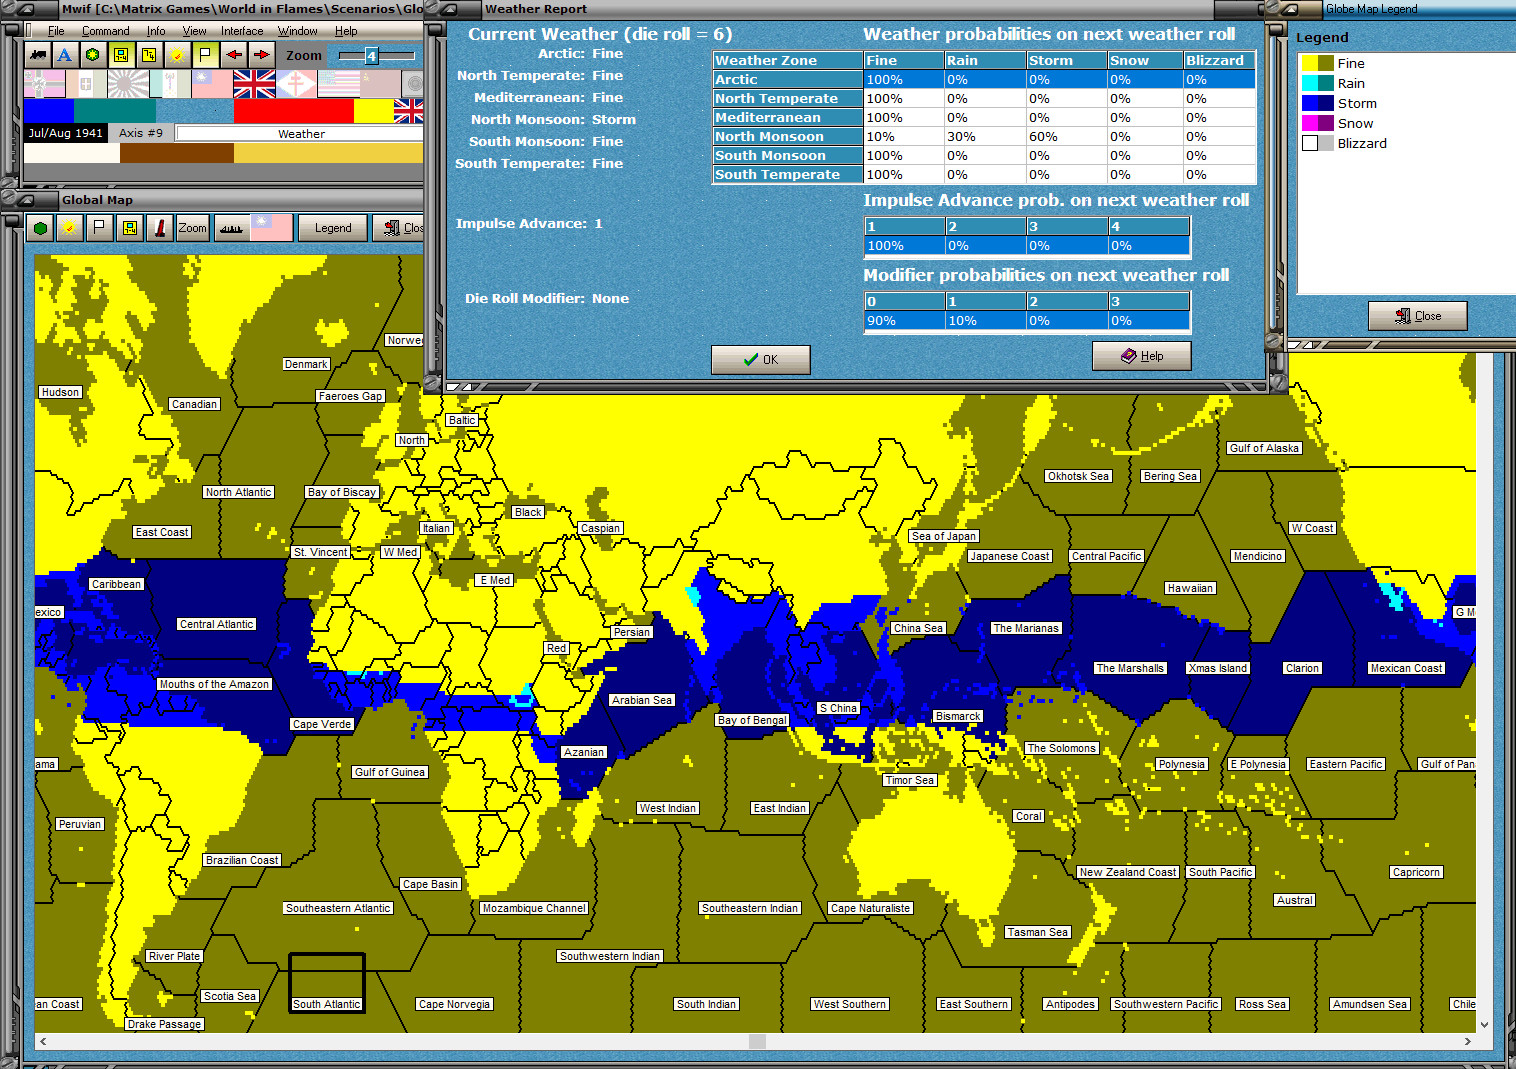Confirm the Weather Report with OK

coord(761,360)
